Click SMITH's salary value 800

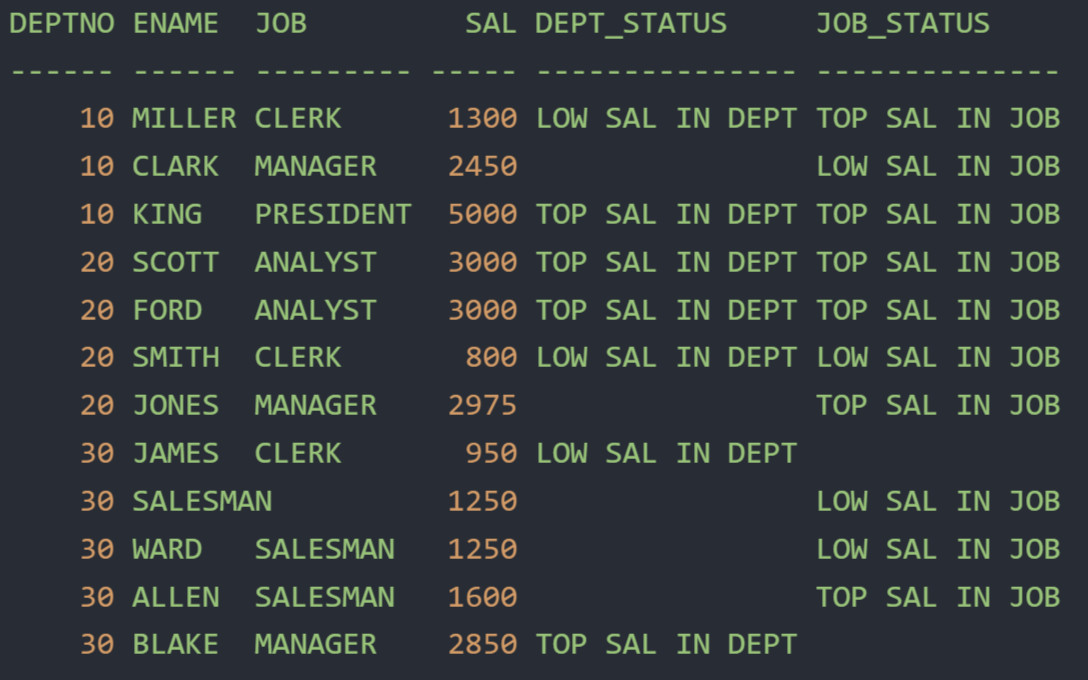click(x=491, y=358)
